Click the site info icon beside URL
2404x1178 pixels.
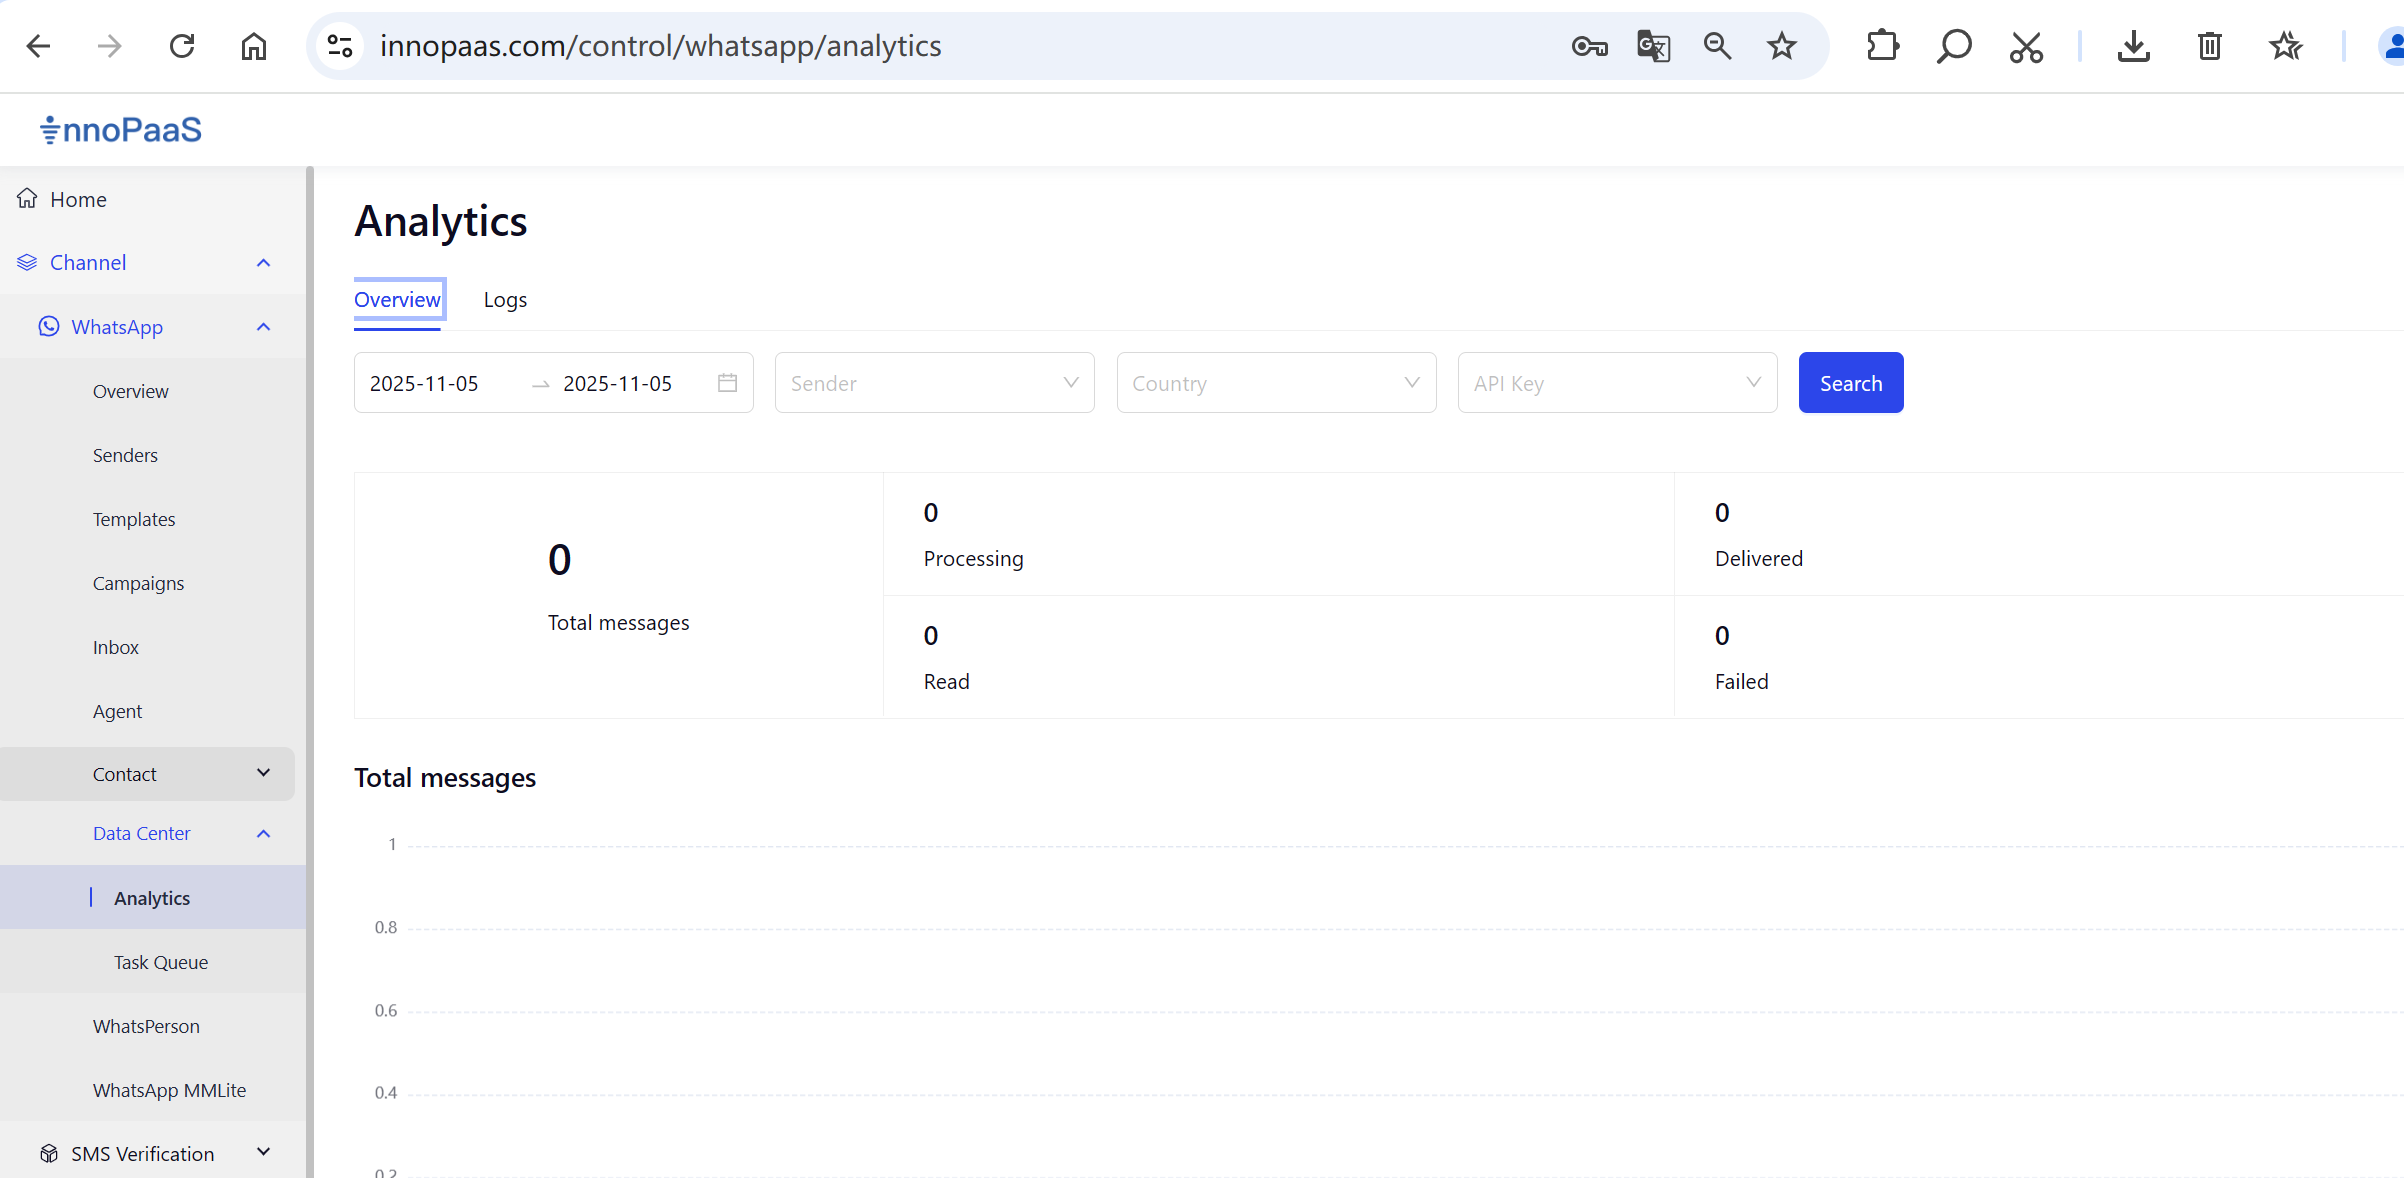pos(340,46)
